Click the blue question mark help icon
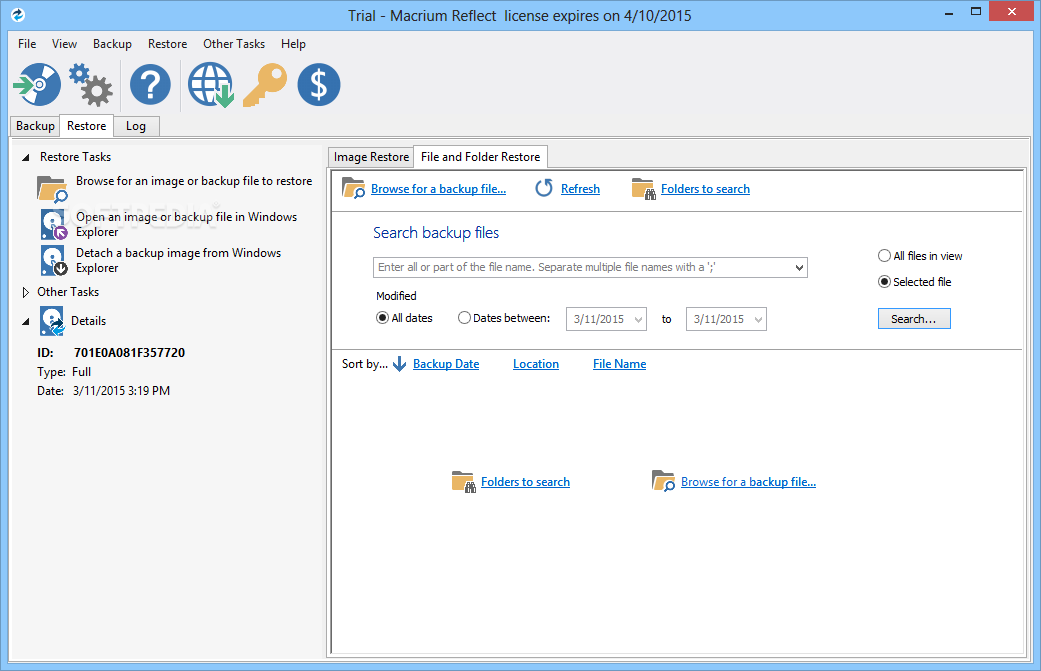The image size is (1041, 671). (x=150, y=84)
